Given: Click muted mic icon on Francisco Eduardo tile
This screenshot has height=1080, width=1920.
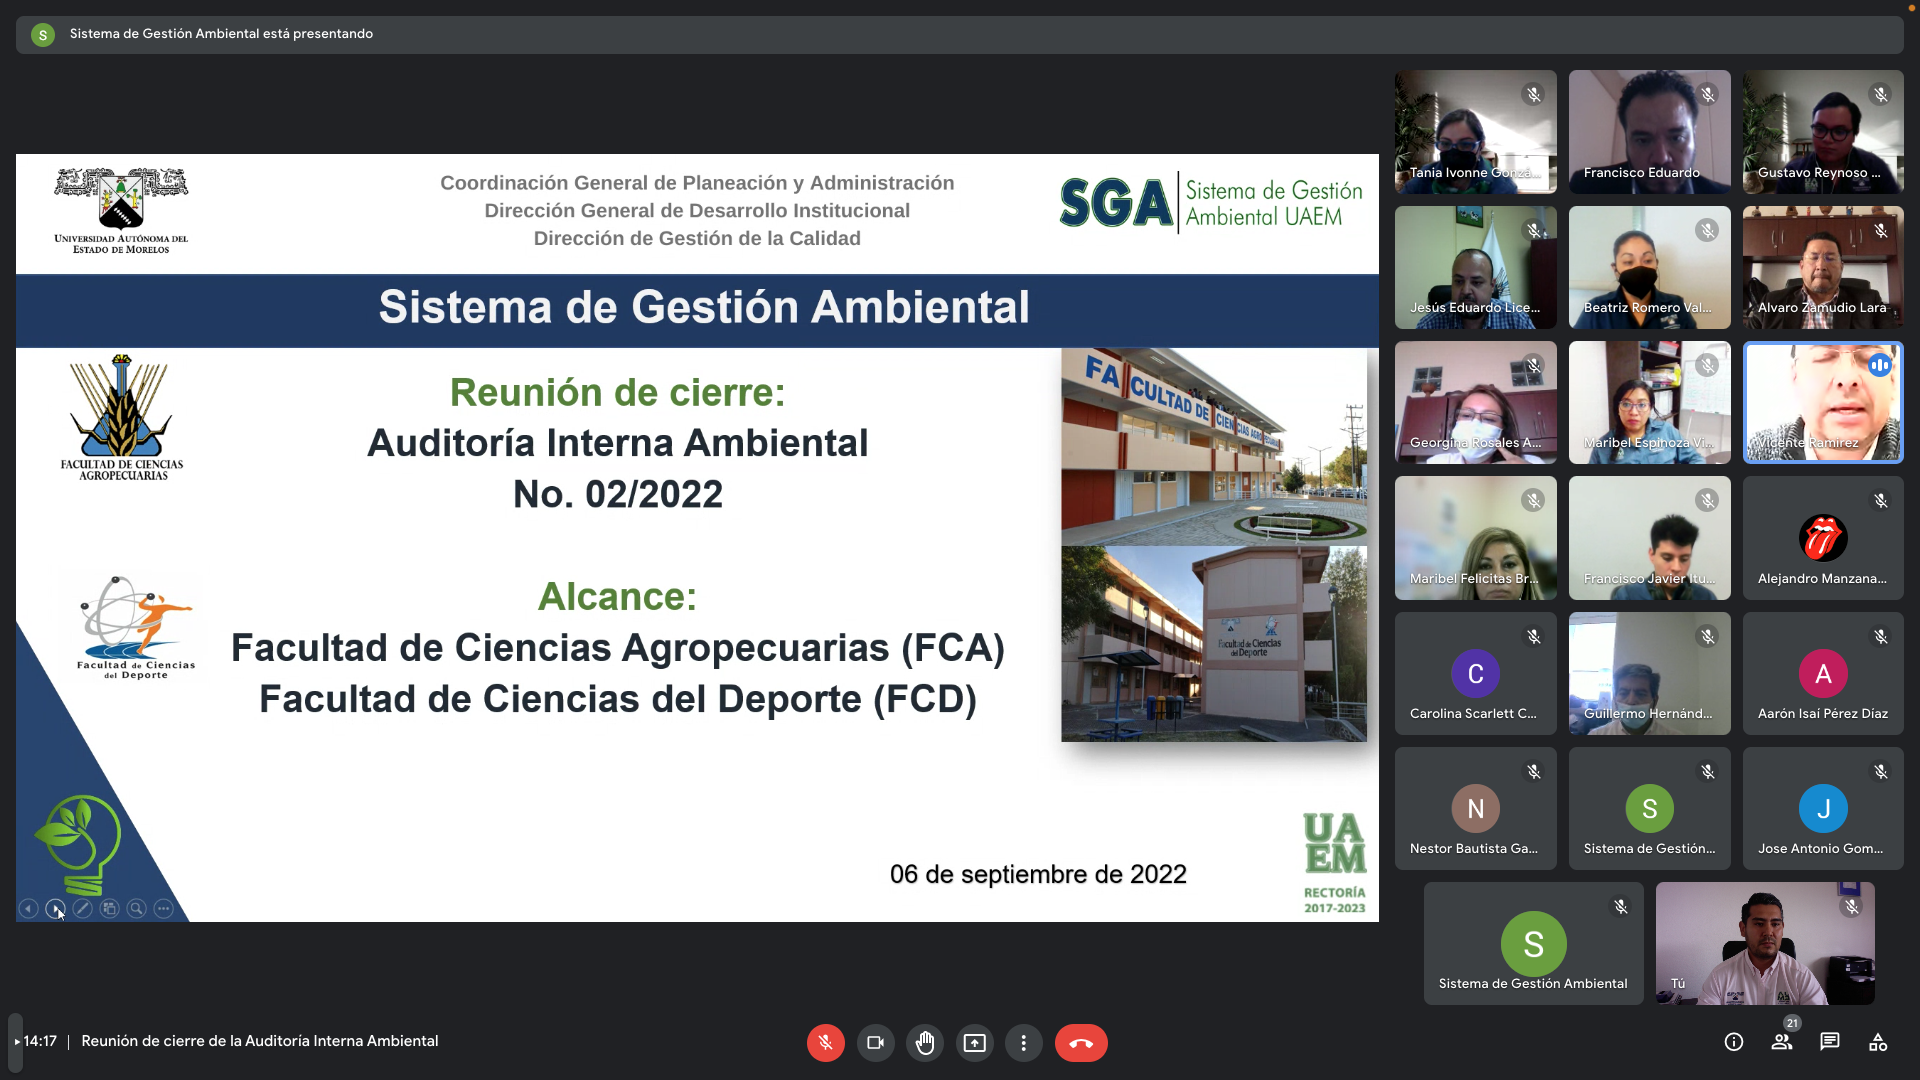Looking at the screenshot, I should point(1707,95).
